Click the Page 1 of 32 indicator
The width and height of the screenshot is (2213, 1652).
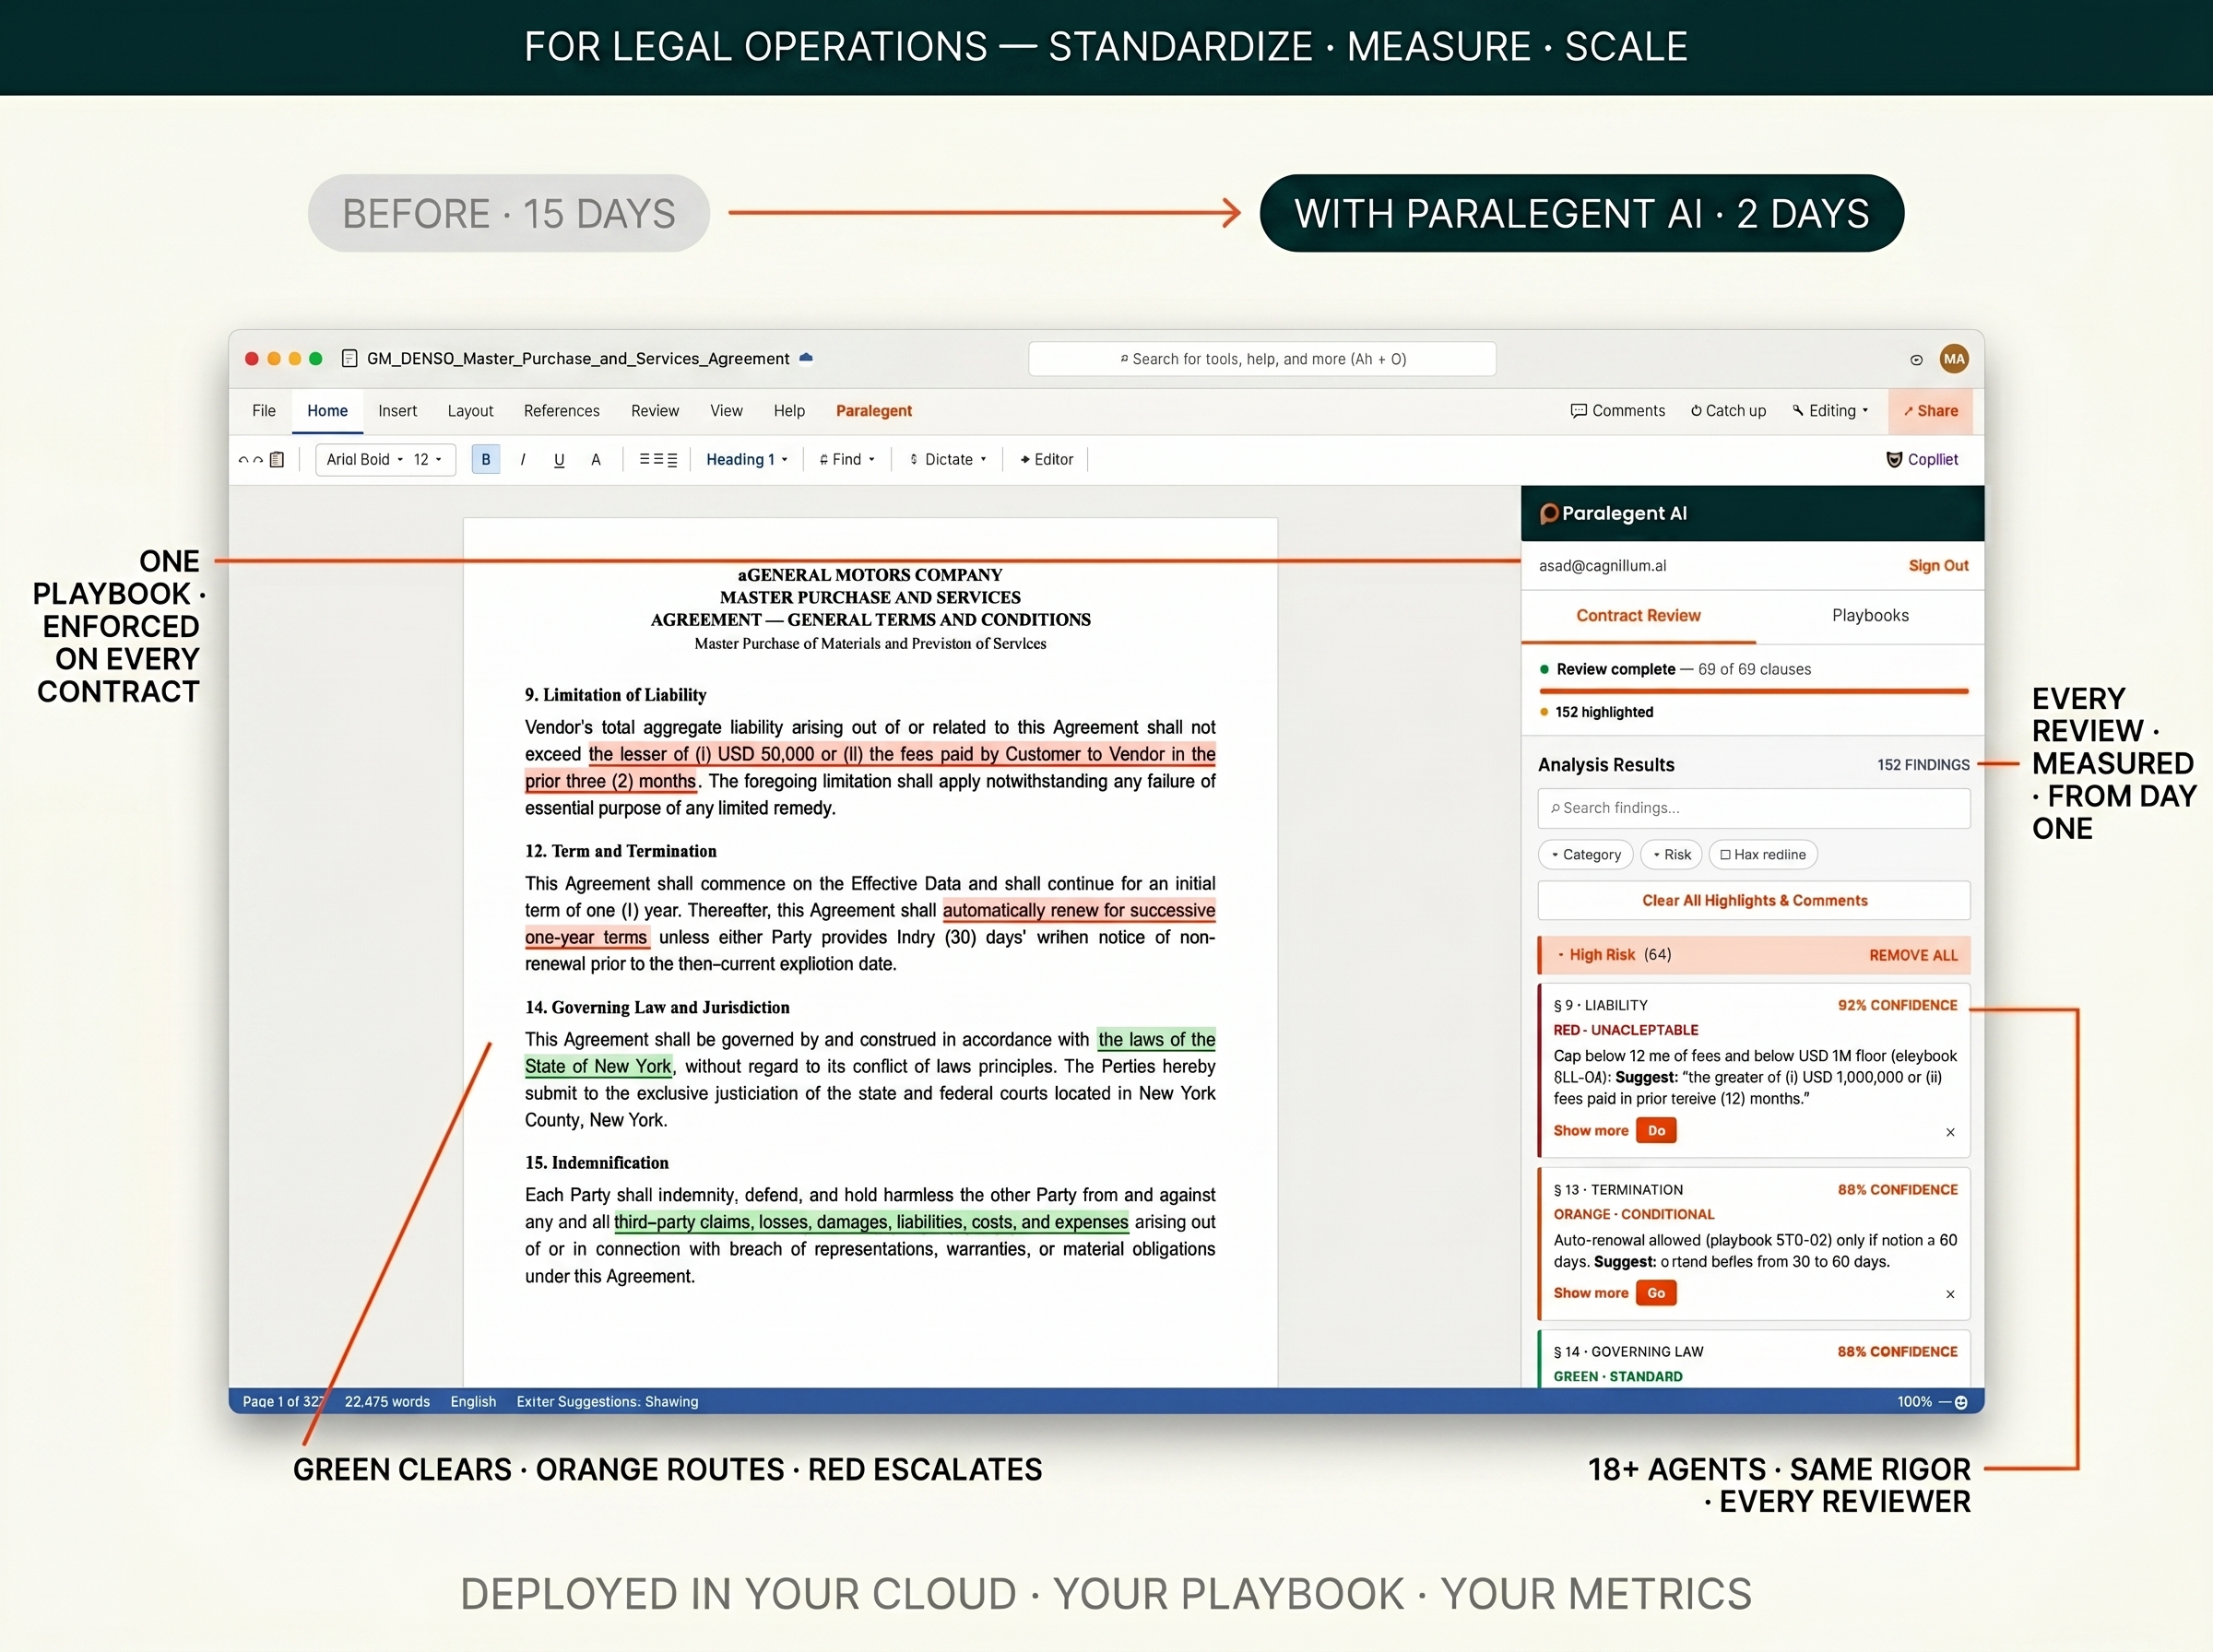click(283, 1402)
